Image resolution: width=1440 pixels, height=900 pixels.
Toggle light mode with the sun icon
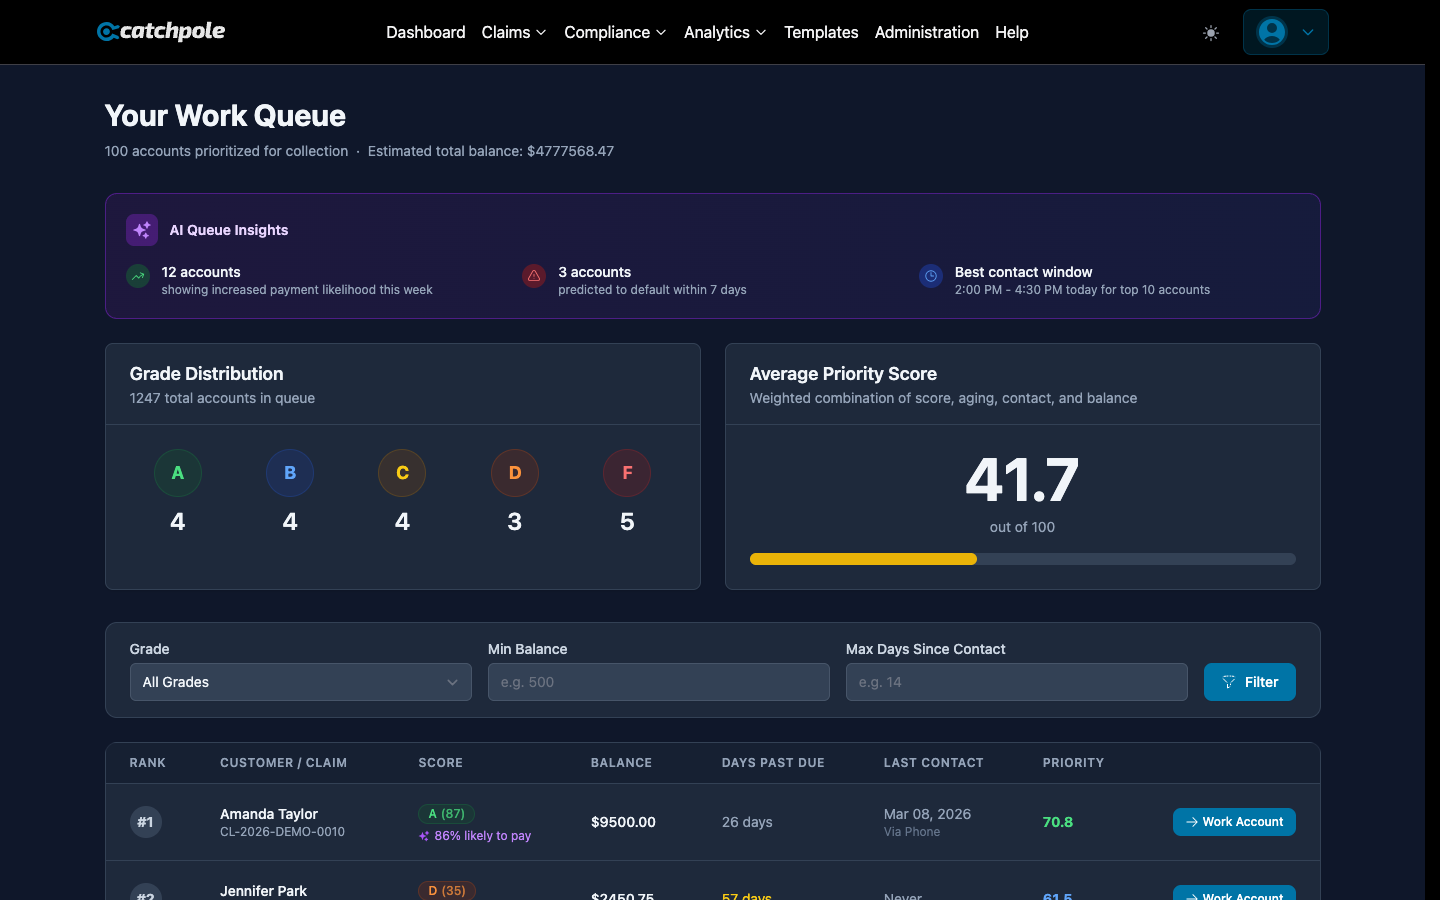pos(1210,32)
